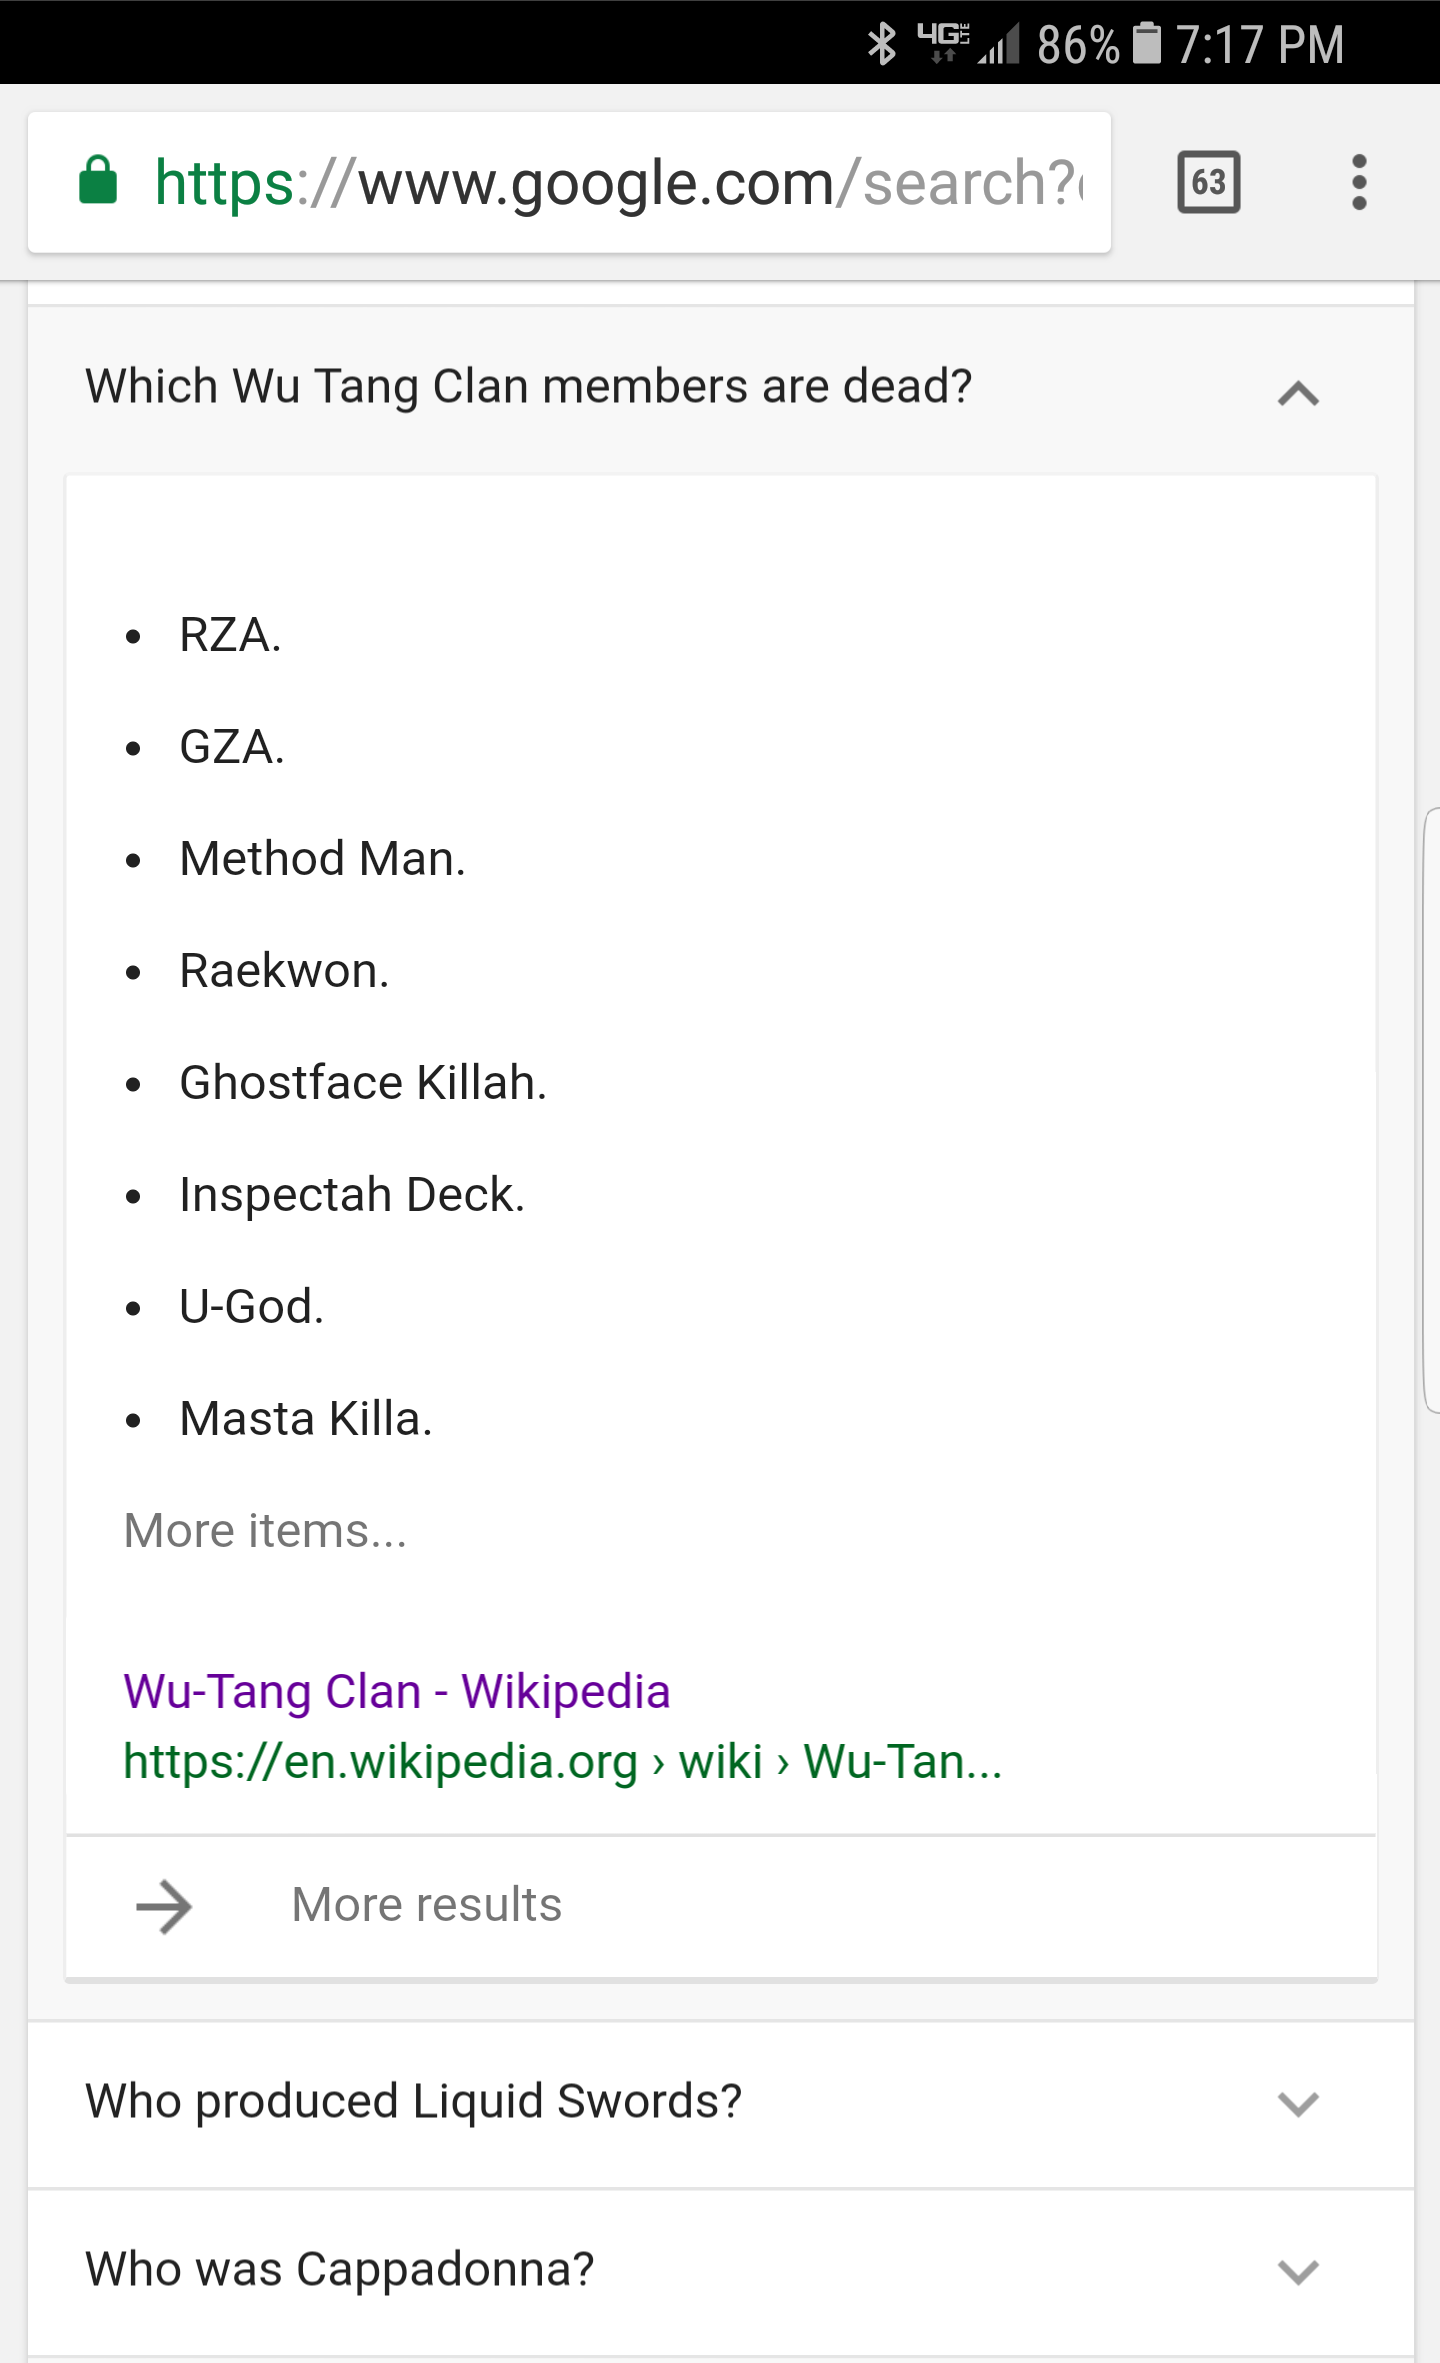The width and height of the screenshot is (1440, 2363).
Task: Tap the 4G LTE signal indicator
Action: click(943, 42)
